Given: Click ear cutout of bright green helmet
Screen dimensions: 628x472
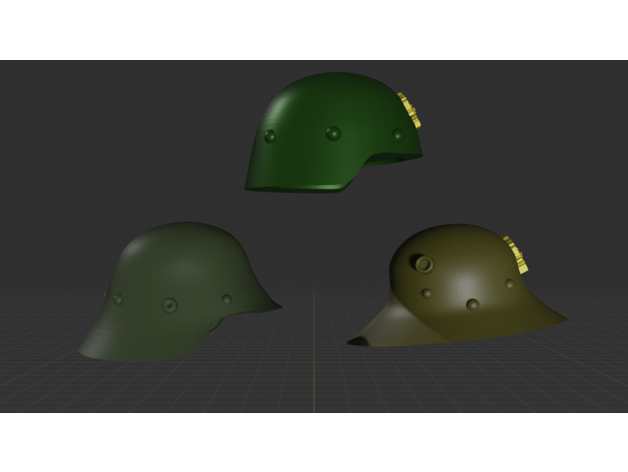Looking at the screenshot, I should 390,160.
